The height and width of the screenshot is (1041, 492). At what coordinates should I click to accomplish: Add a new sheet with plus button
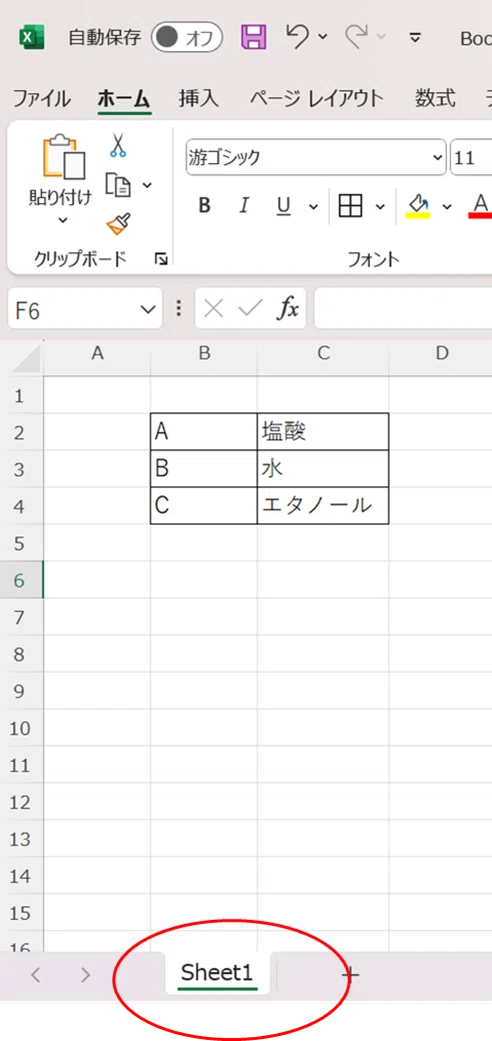click(x=351, y=974)
